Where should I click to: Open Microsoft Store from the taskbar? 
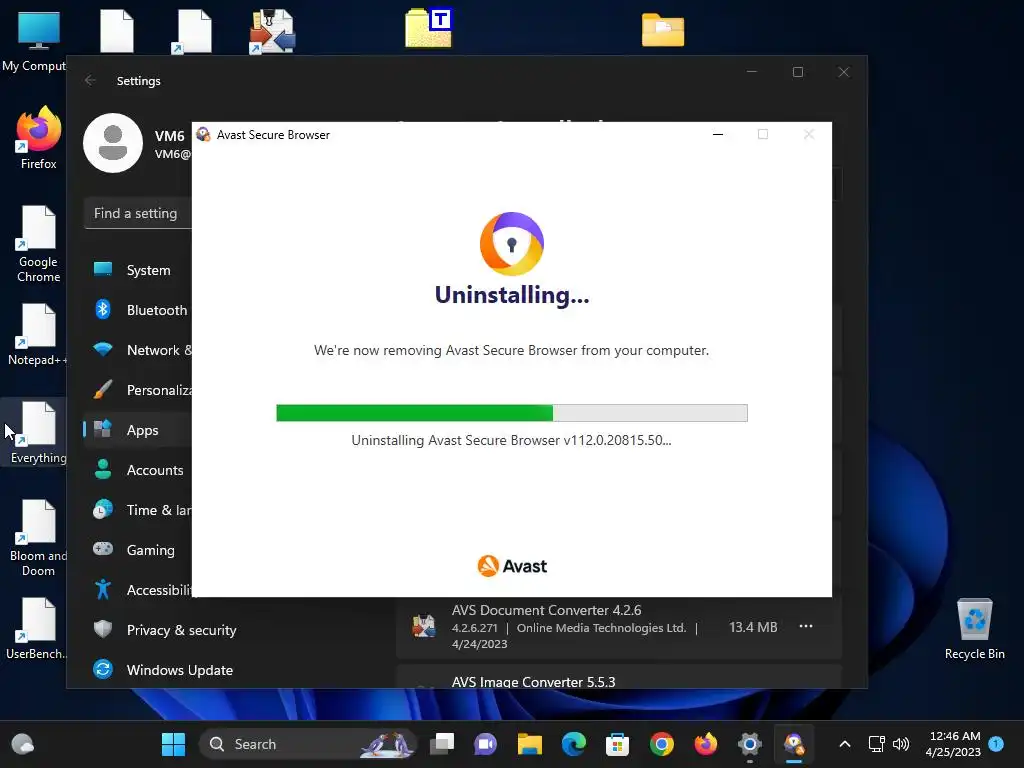(617, 744)
